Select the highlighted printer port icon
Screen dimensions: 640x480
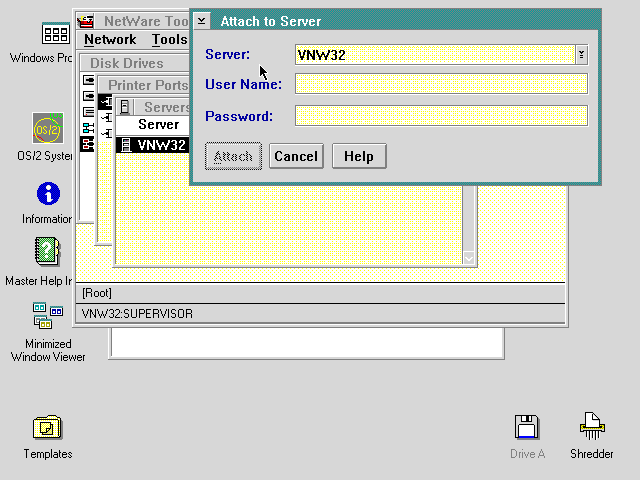105,102
